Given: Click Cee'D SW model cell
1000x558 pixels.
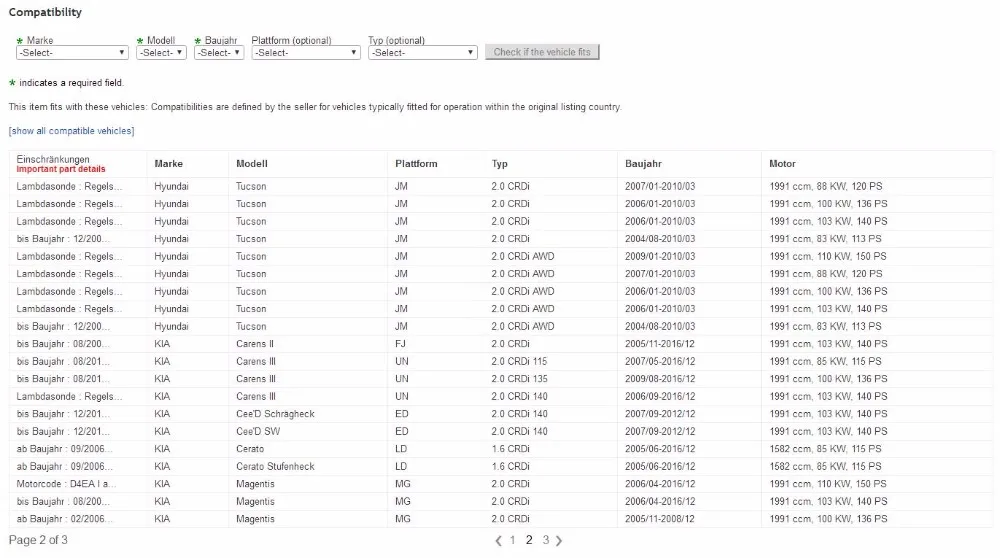Looking at the screenshot, I should click(x=258, y=431).
